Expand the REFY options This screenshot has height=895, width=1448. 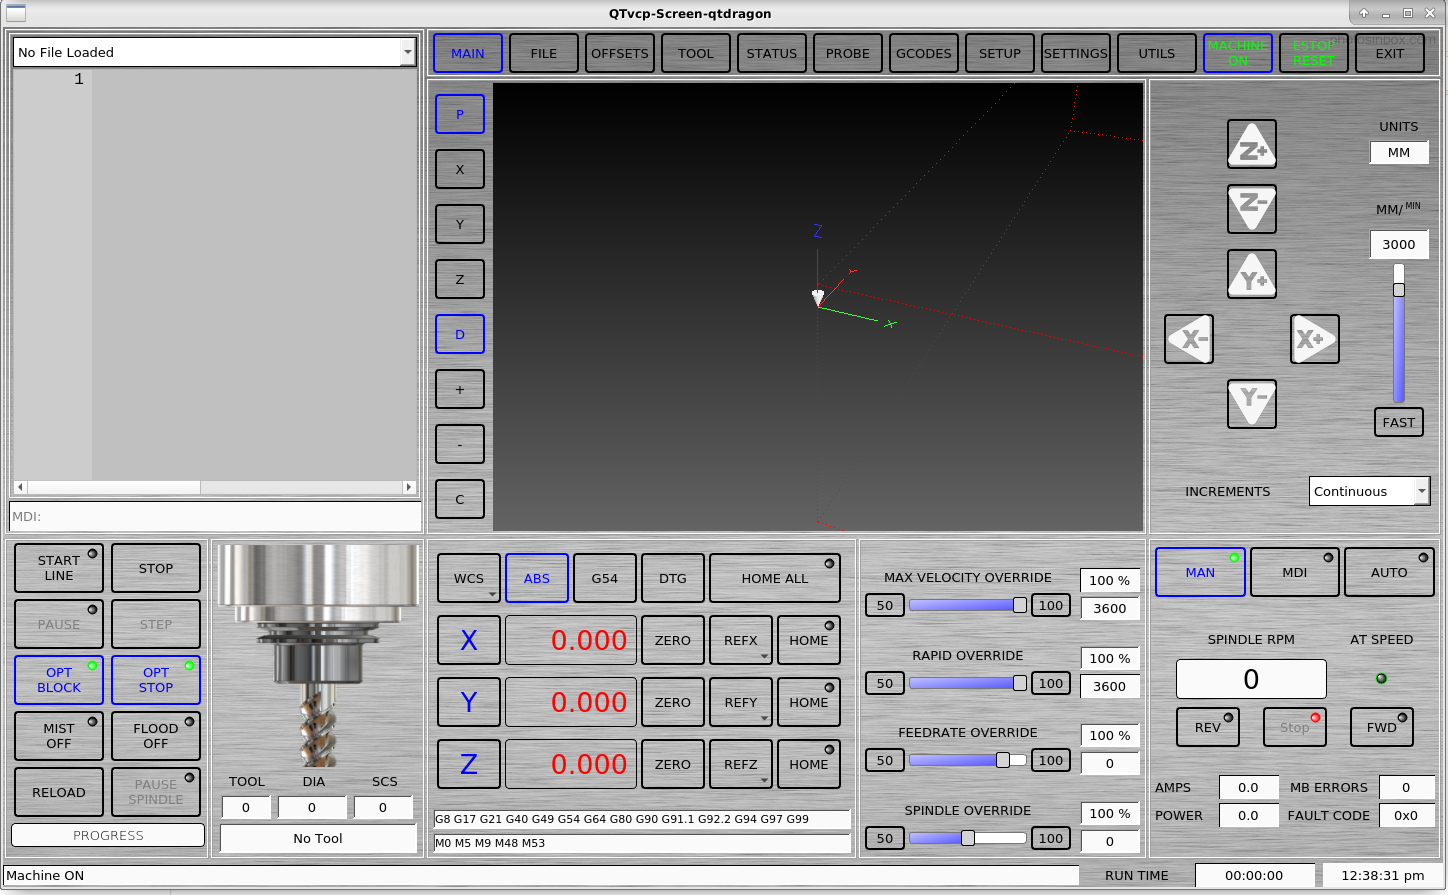(764, 718)
